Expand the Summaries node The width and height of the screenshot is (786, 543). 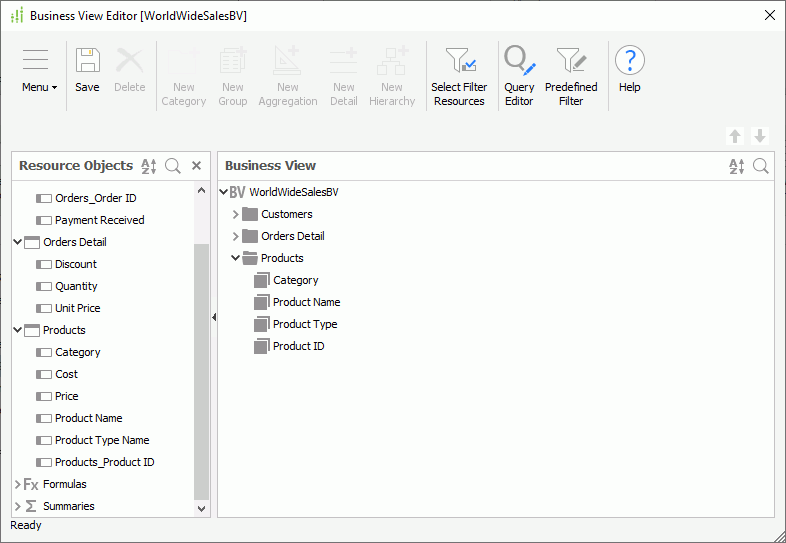[x=18, y=506]
